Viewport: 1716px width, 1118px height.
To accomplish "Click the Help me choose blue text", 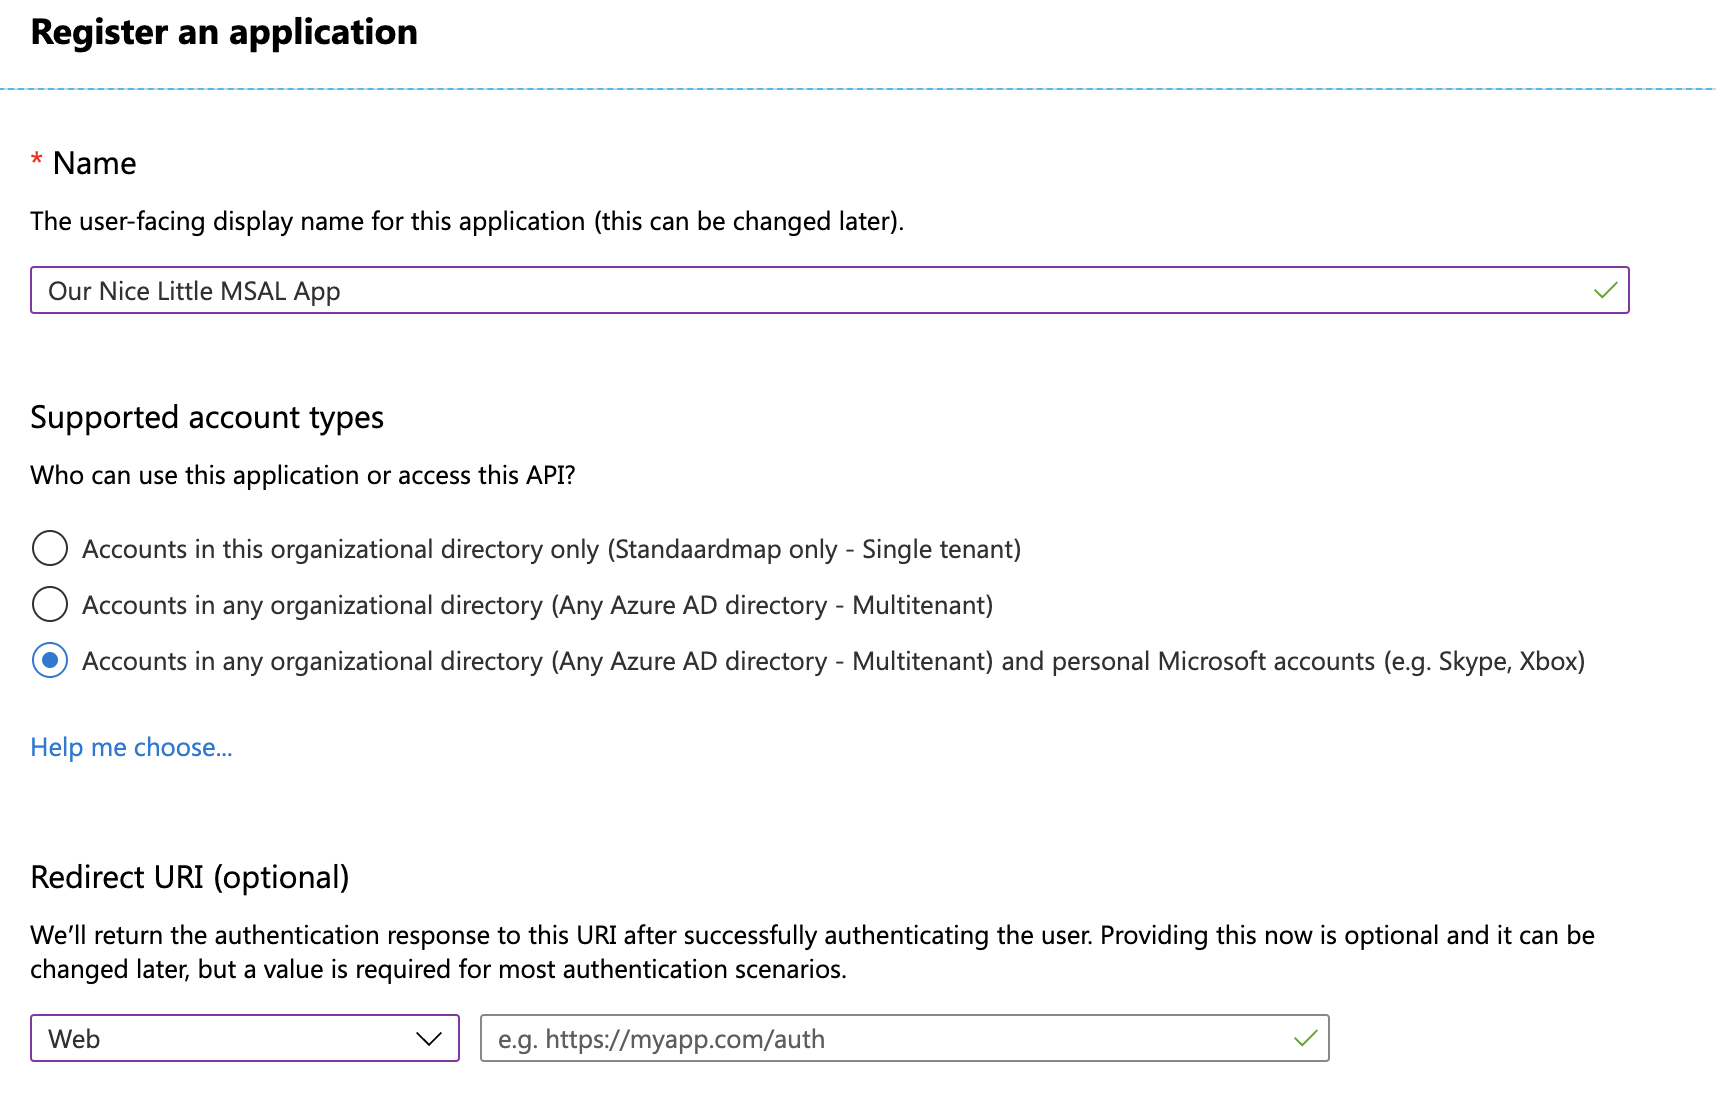I will point(131,747).
